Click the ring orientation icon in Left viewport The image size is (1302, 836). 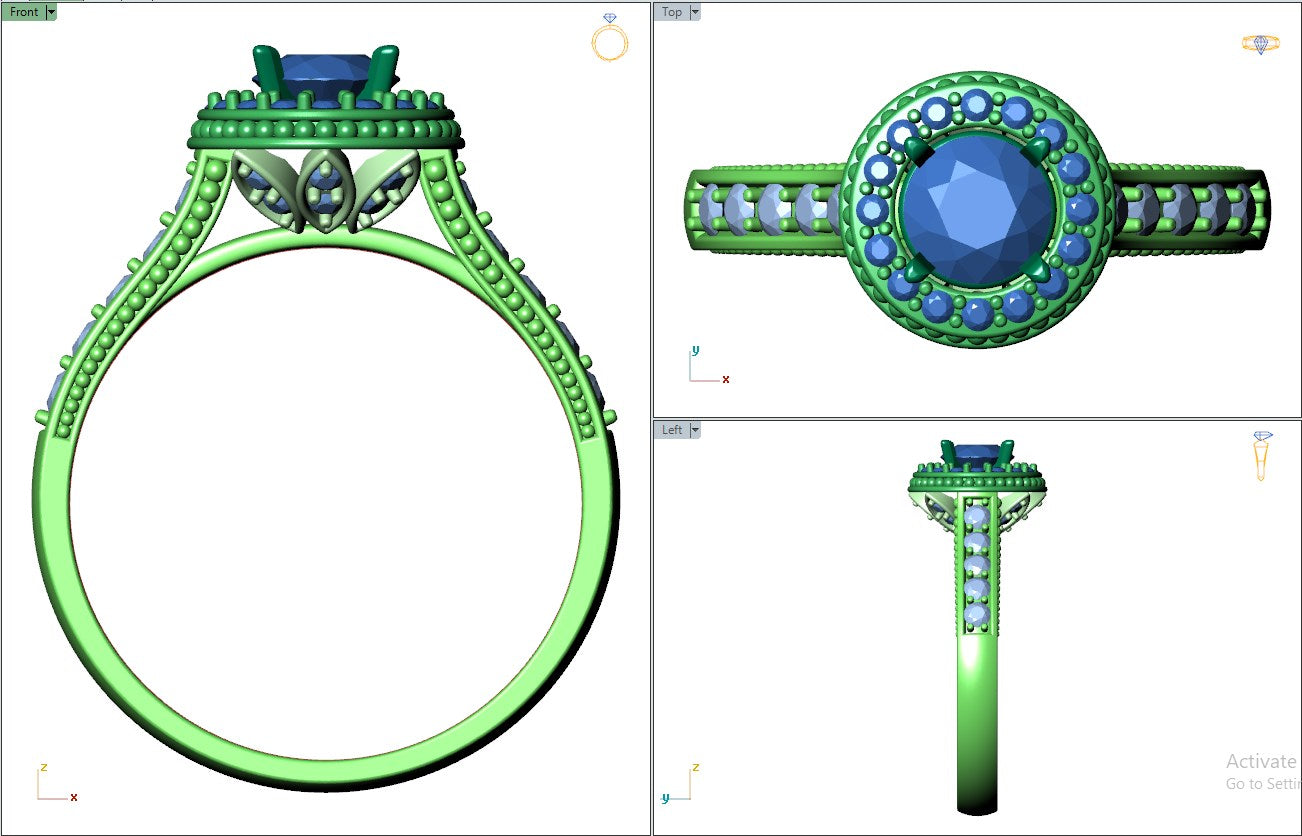1262,456
